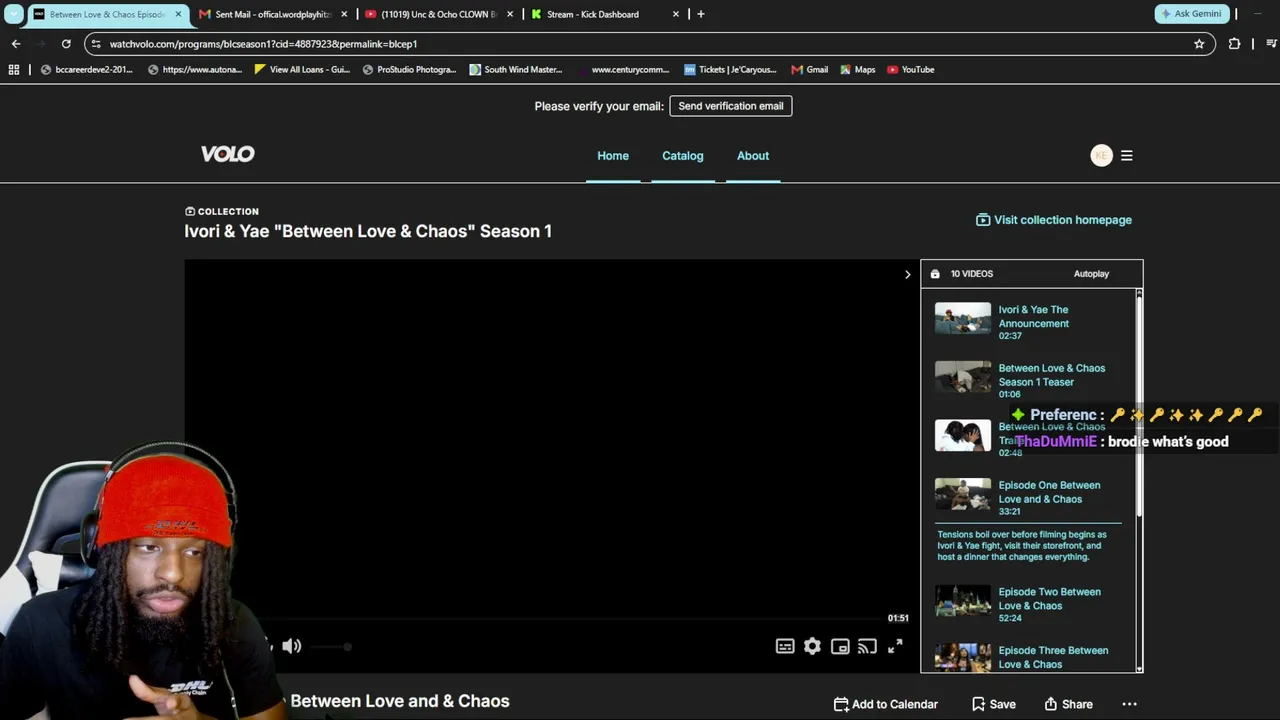Mute the video with the speaker icon

coord(292,647)
